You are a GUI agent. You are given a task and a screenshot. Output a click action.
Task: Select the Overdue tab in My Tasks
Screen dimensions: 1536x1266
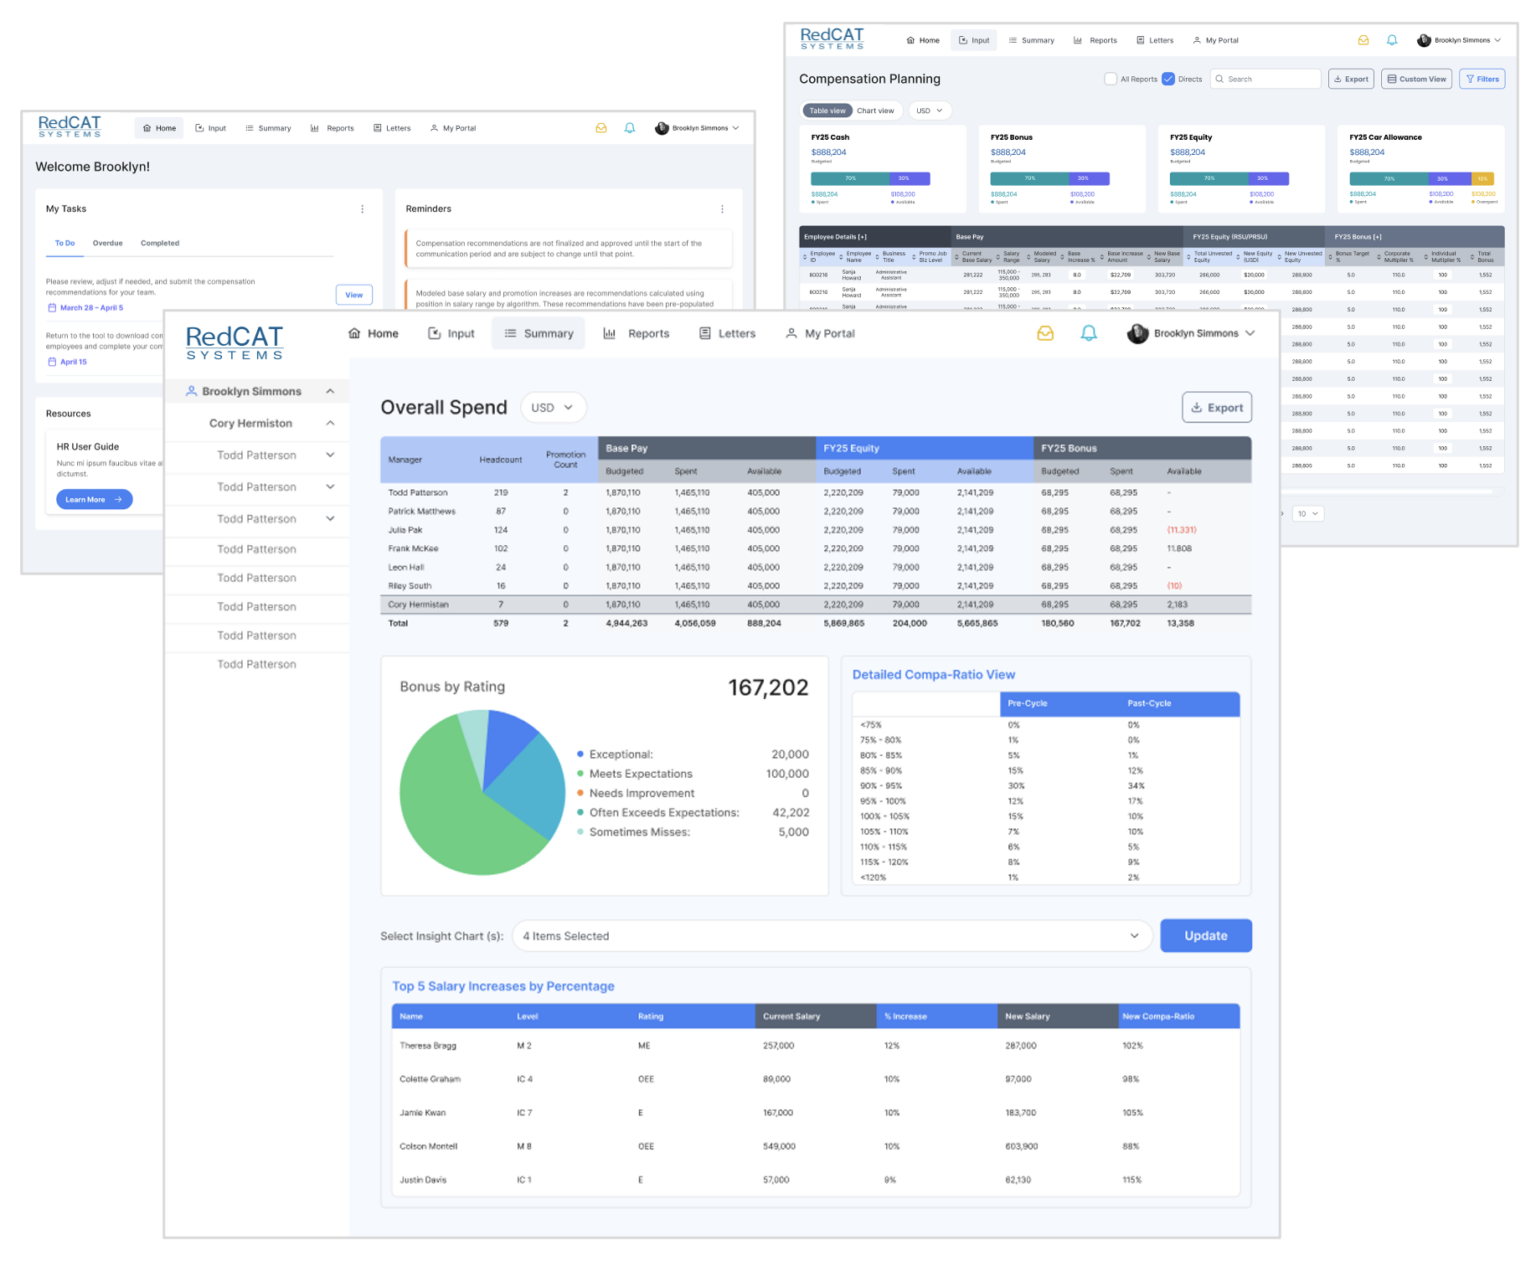[108, 243]
